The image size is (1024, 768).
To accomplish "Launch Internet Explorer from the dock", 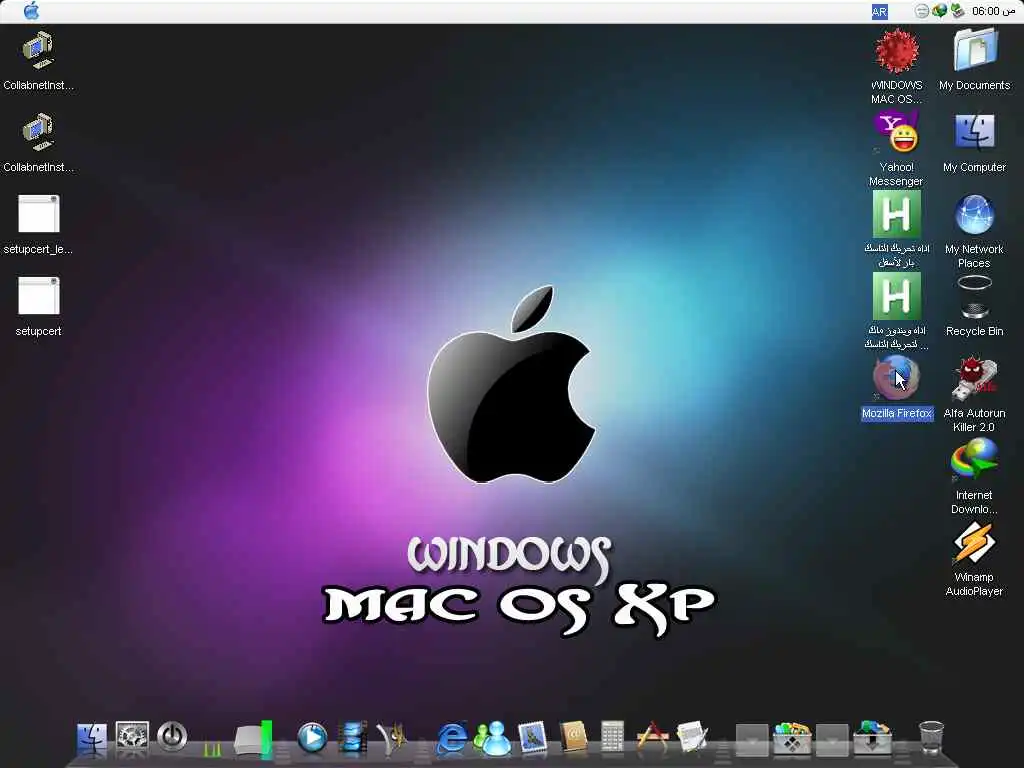I will [451, 739].
